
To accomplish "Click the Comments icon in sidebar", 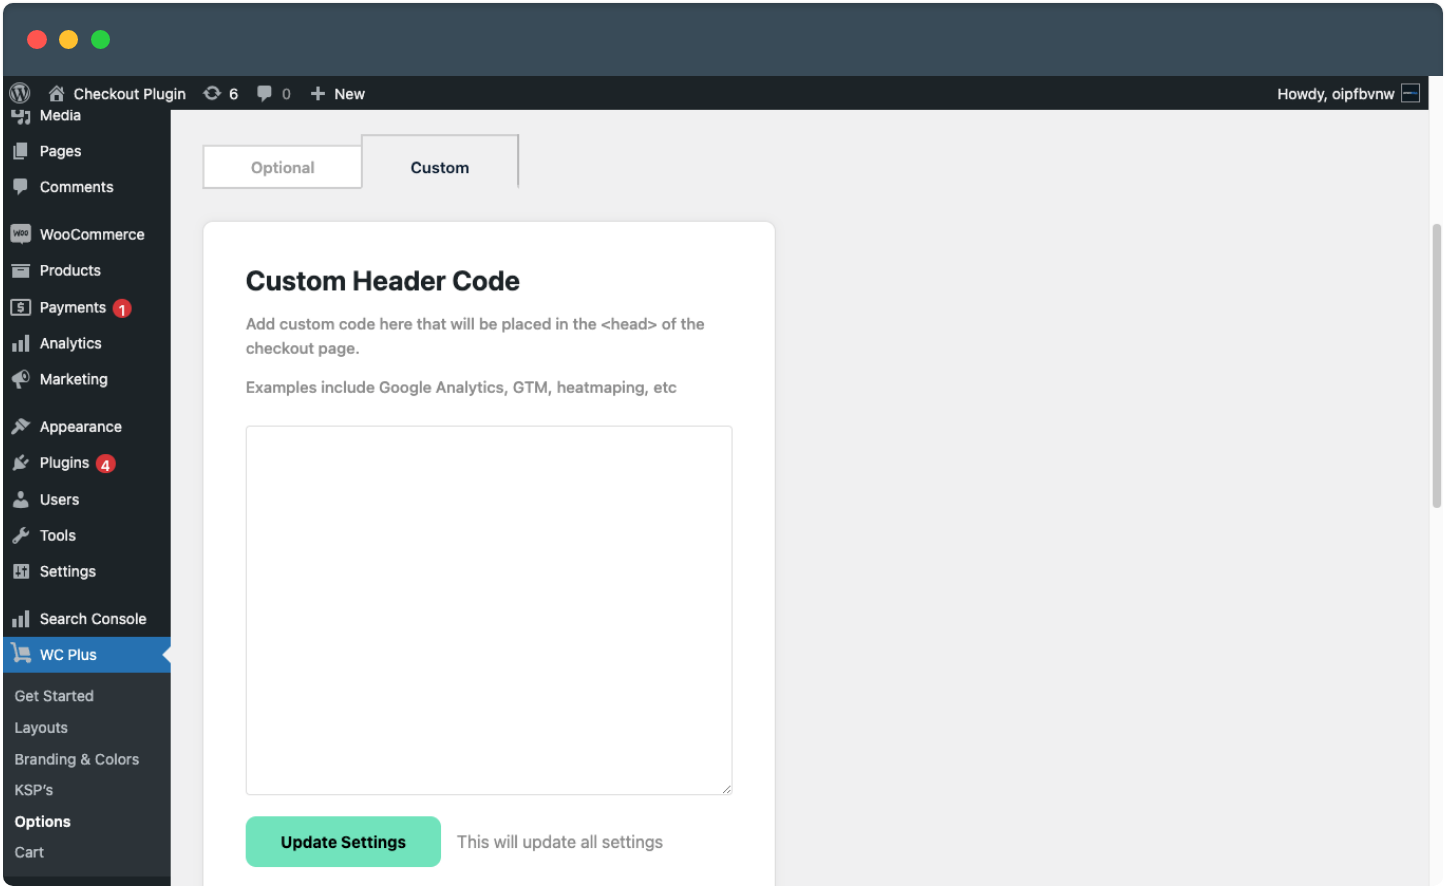I will (20, 186).
